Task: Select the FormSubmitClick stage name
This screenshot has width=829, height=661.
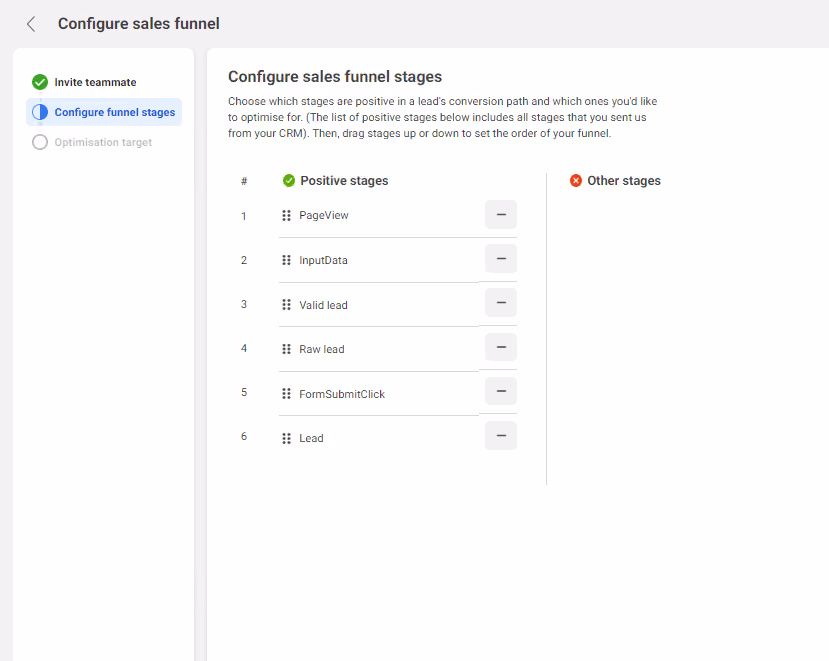Action: pos(342,394)
